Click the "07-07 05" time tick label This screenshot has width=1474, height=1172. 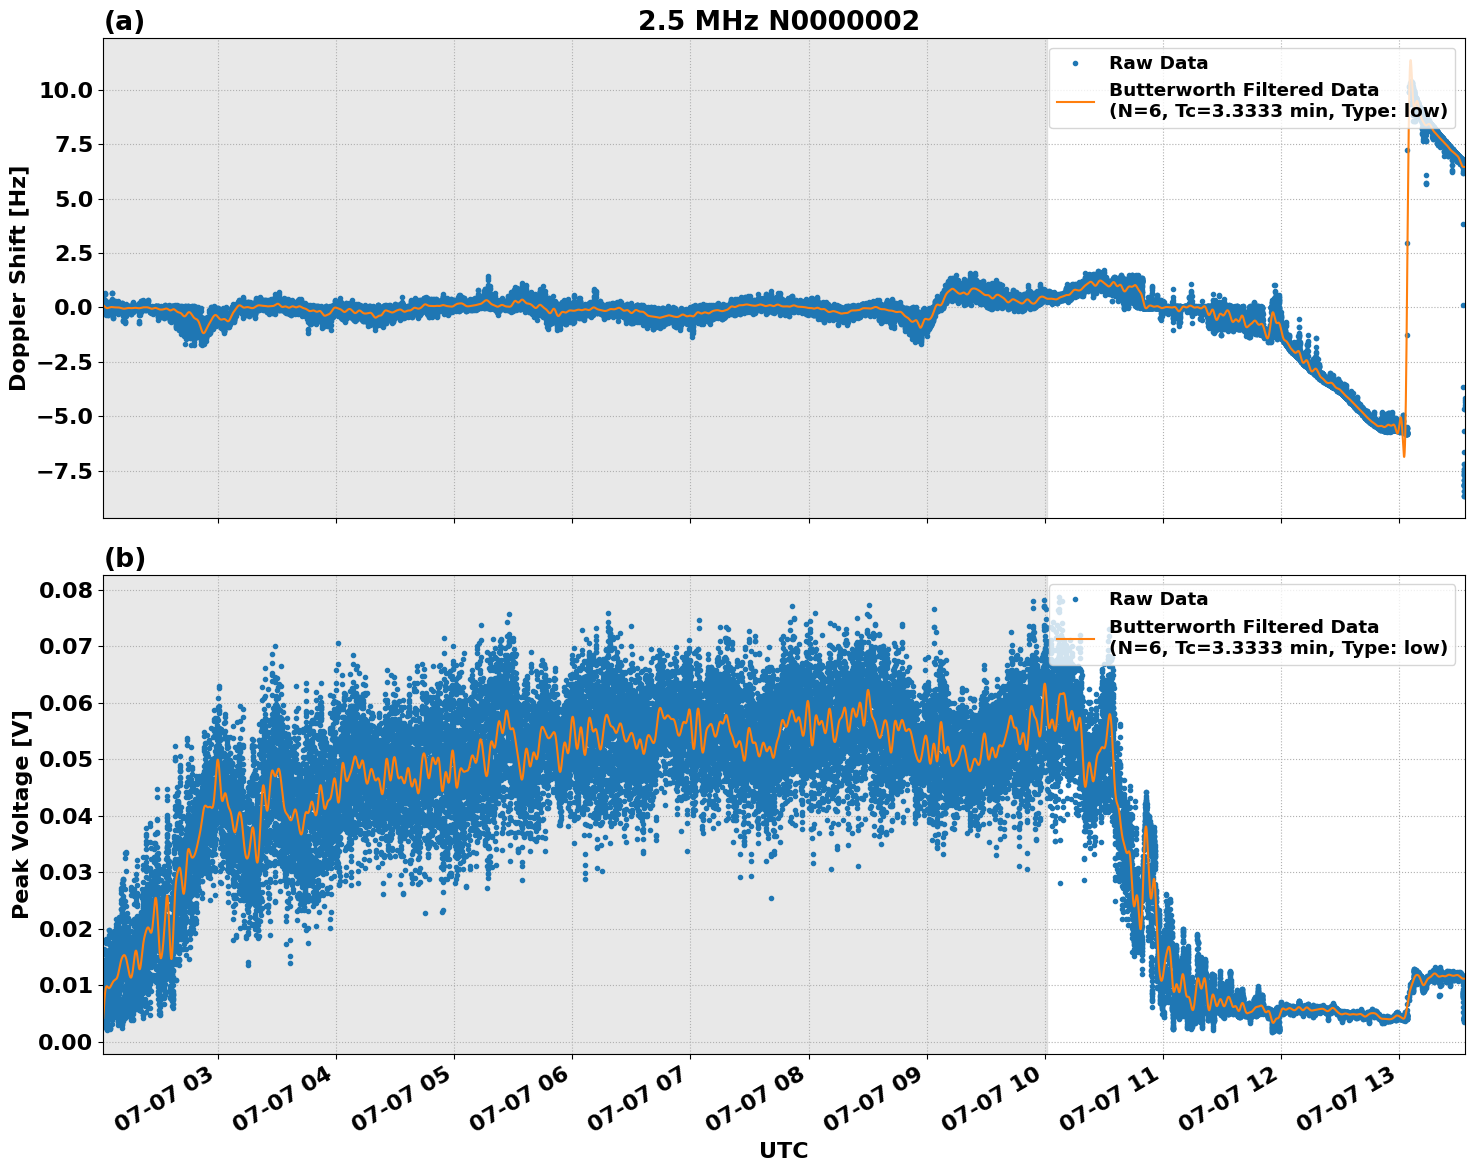[402, 1099]
